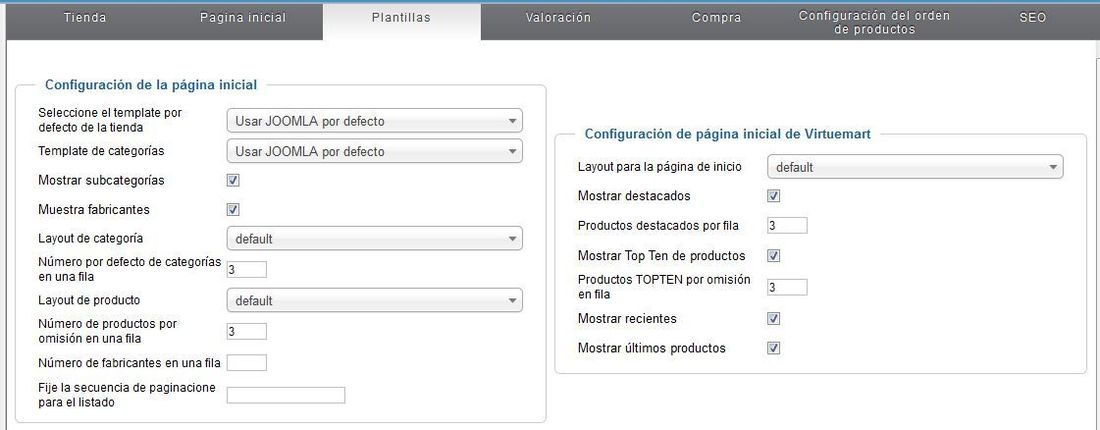Open Configuración del orden de productos tab
Image resolution: width=1100 pixels, height=430 pixels.
[875, 22]
